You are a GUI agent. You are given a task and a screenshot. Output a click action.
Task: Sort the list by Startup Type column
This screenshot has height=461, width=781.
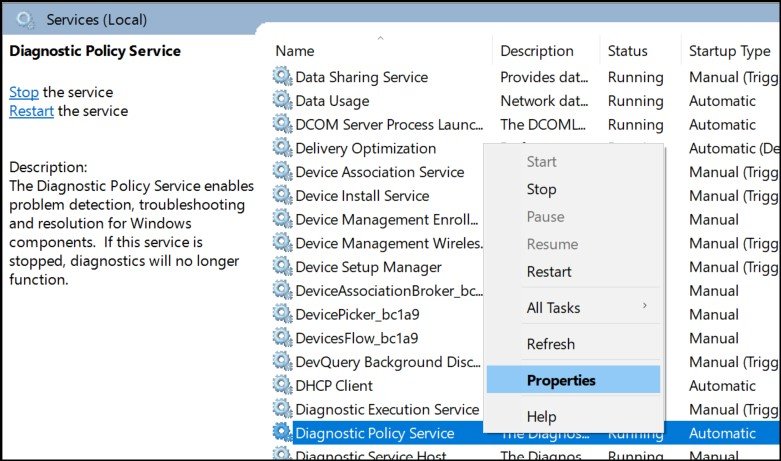[x=729, y=51]
